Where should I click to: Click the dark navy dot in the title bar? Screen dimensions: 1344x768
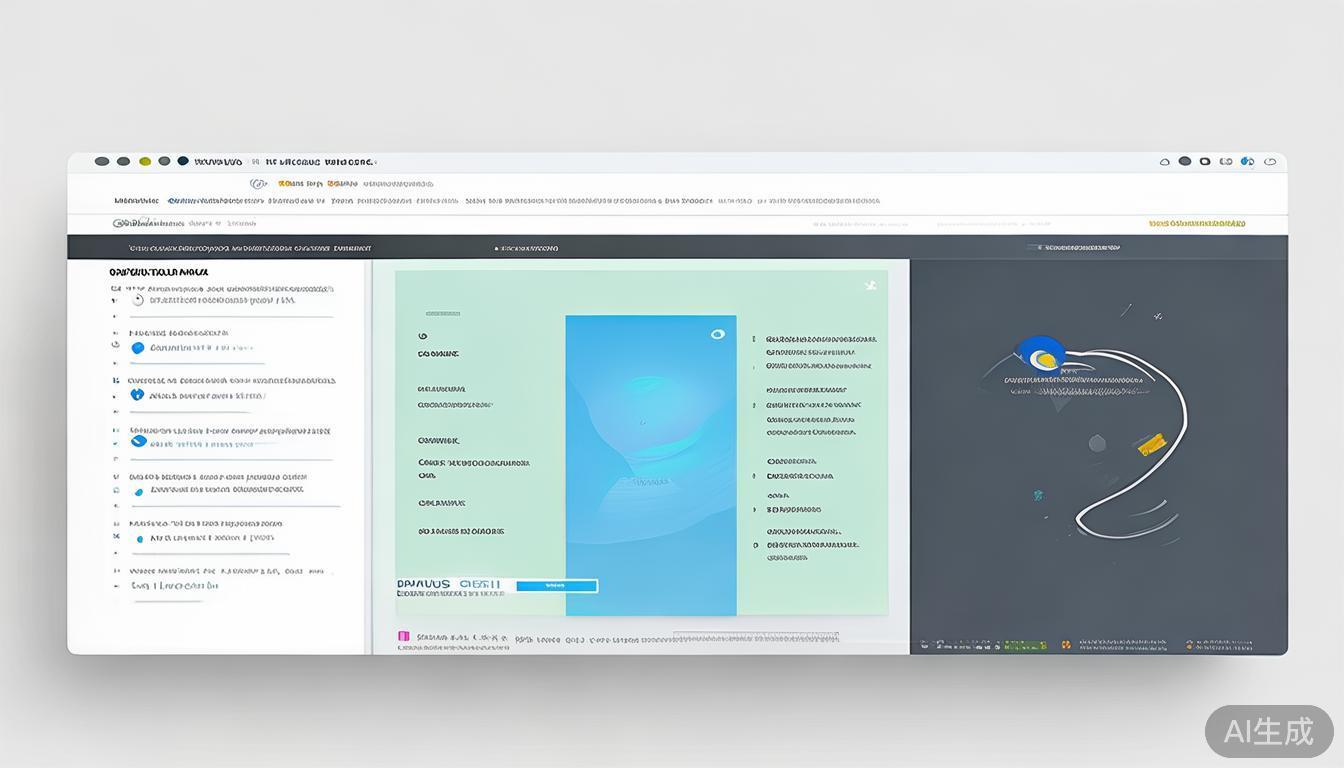(x=183, y=161)
